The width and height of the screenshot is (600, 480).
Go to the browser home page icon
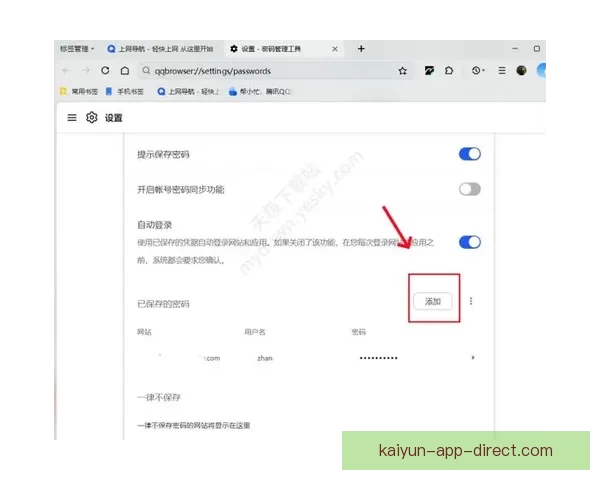(x=125, y=70)
